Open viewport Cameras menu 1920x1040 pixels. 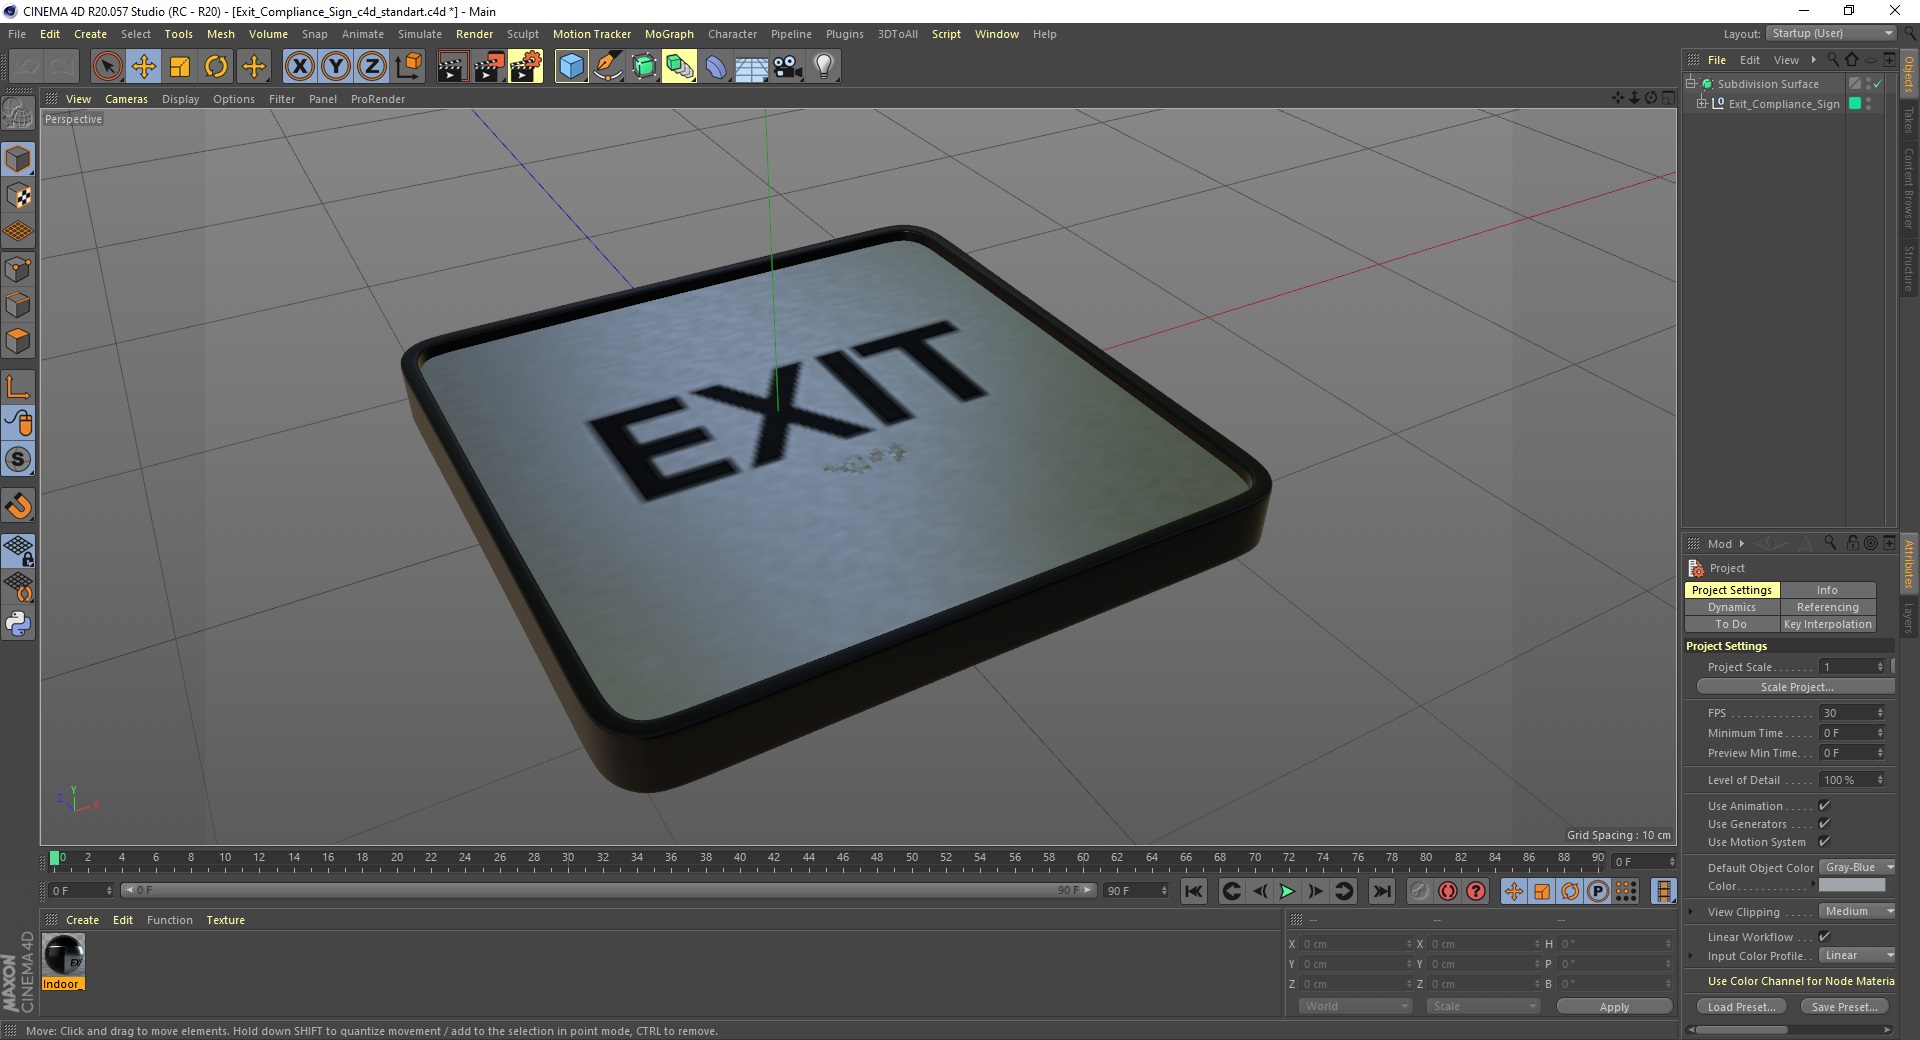tap(126, 99)
